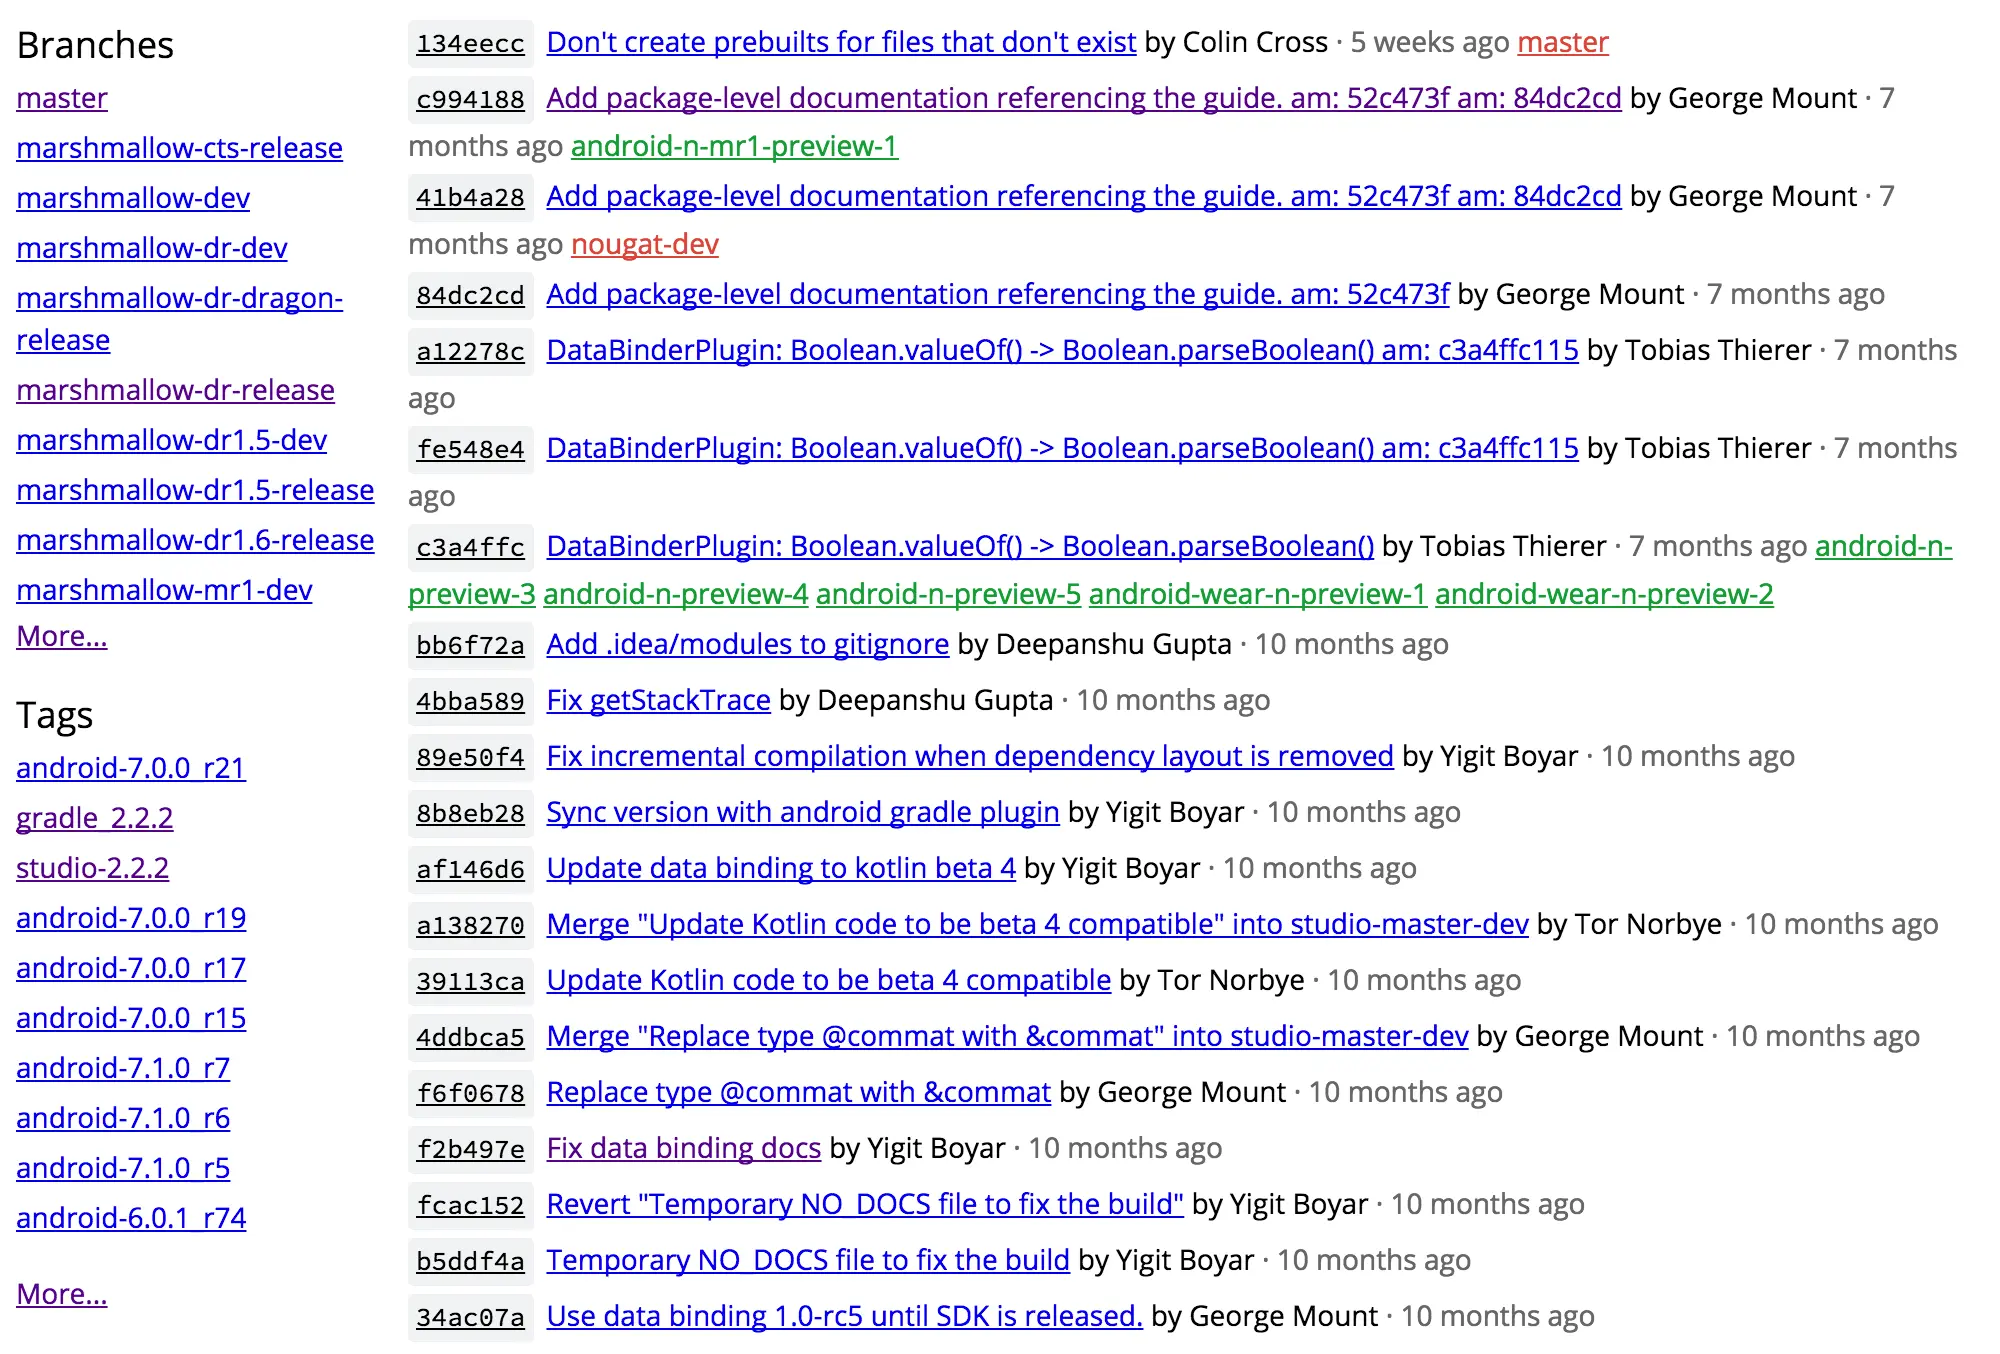The height and width of the screenshot is (1354, 2000).
Task: Click the red nougat-dev branch label
Action: point(644,244)
